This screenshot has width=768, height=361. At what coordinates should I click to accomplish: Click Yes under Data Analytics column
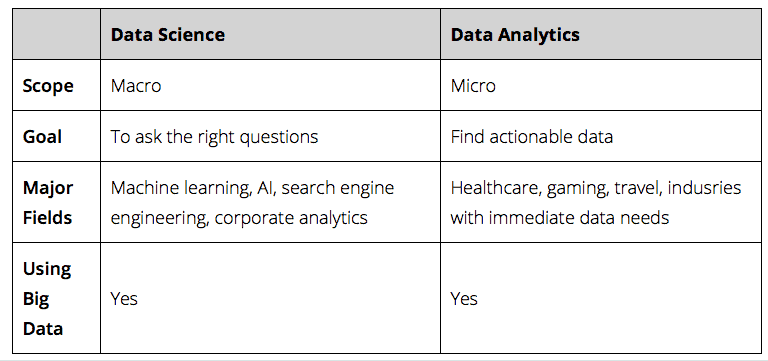tap(464, 298)
